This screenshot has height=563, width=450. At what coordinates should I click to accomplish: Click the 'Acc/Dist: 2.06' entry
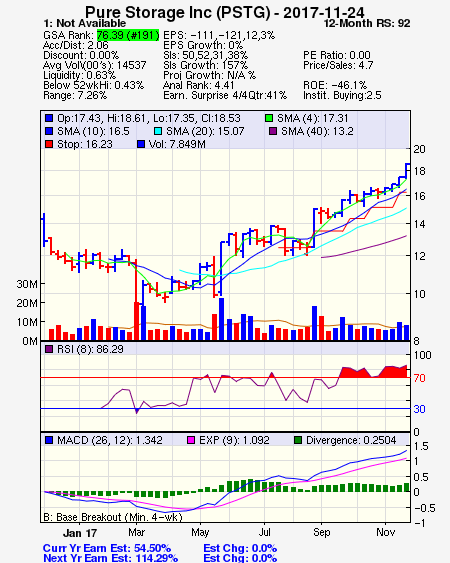coord(76,45)
